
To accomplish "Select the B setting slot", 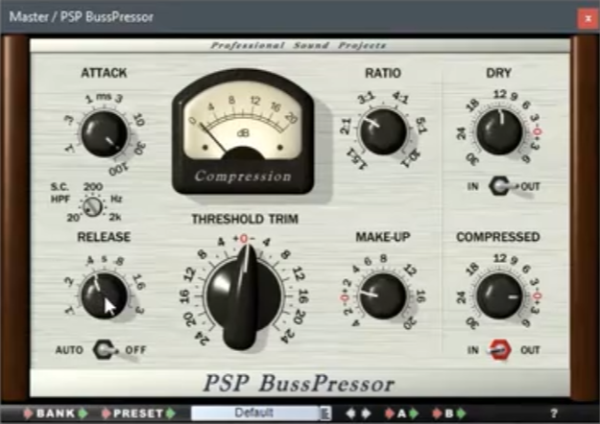I will [x=449, y=414].
